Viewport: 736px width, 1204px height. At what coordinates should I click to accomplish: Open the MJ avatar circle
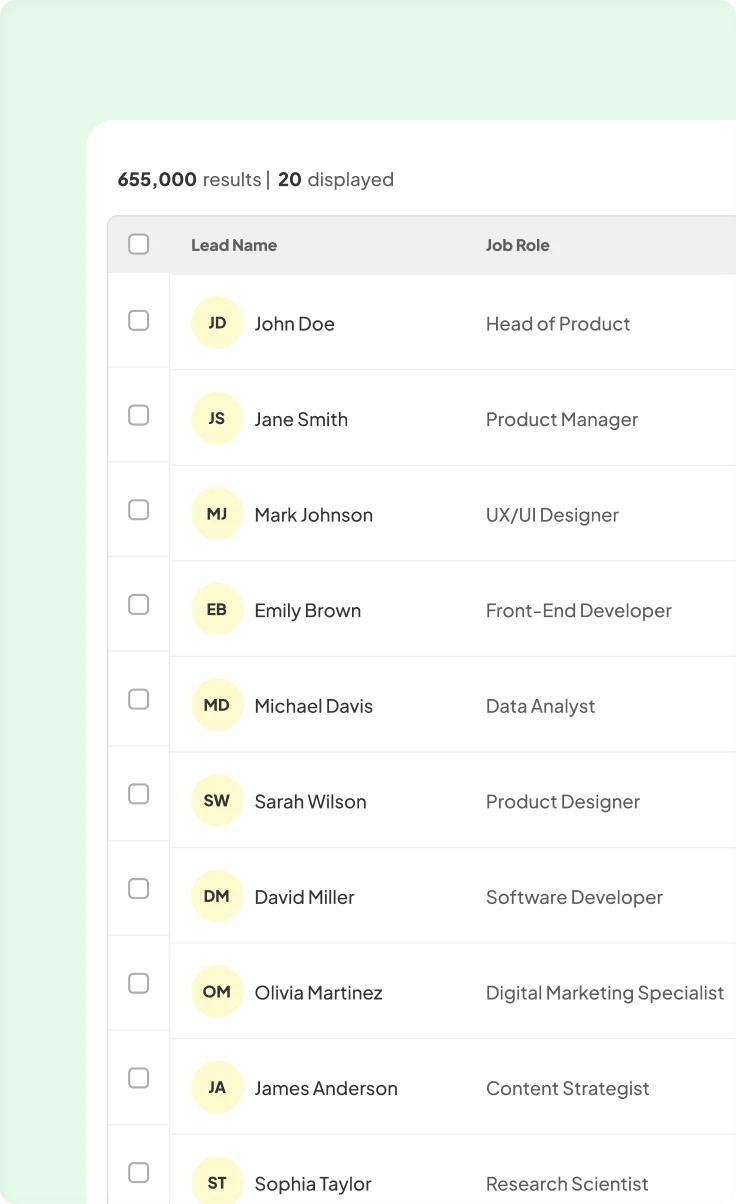tap(217, 514)
